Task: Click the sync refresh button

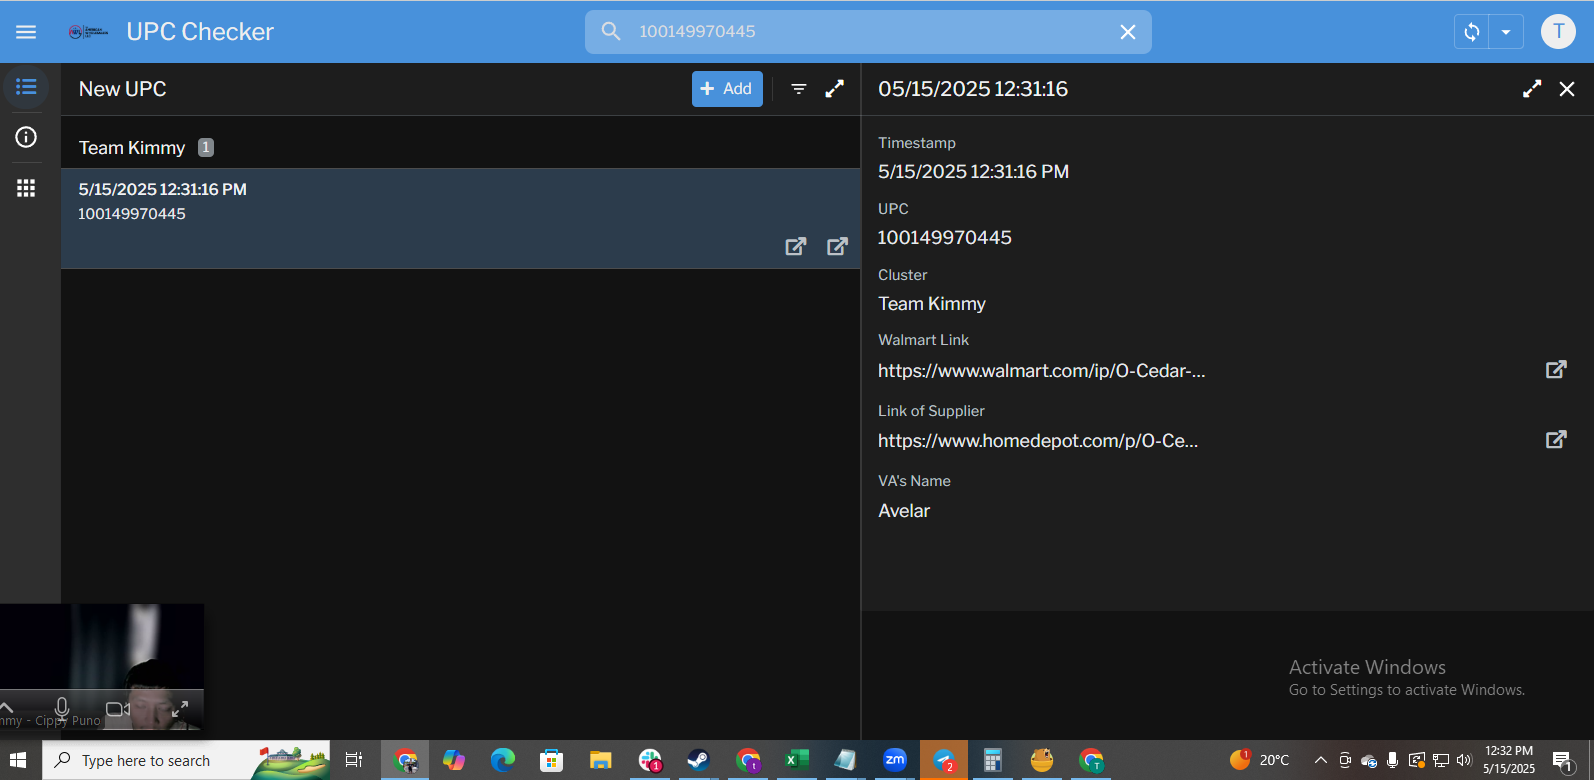Action: 1472,32
